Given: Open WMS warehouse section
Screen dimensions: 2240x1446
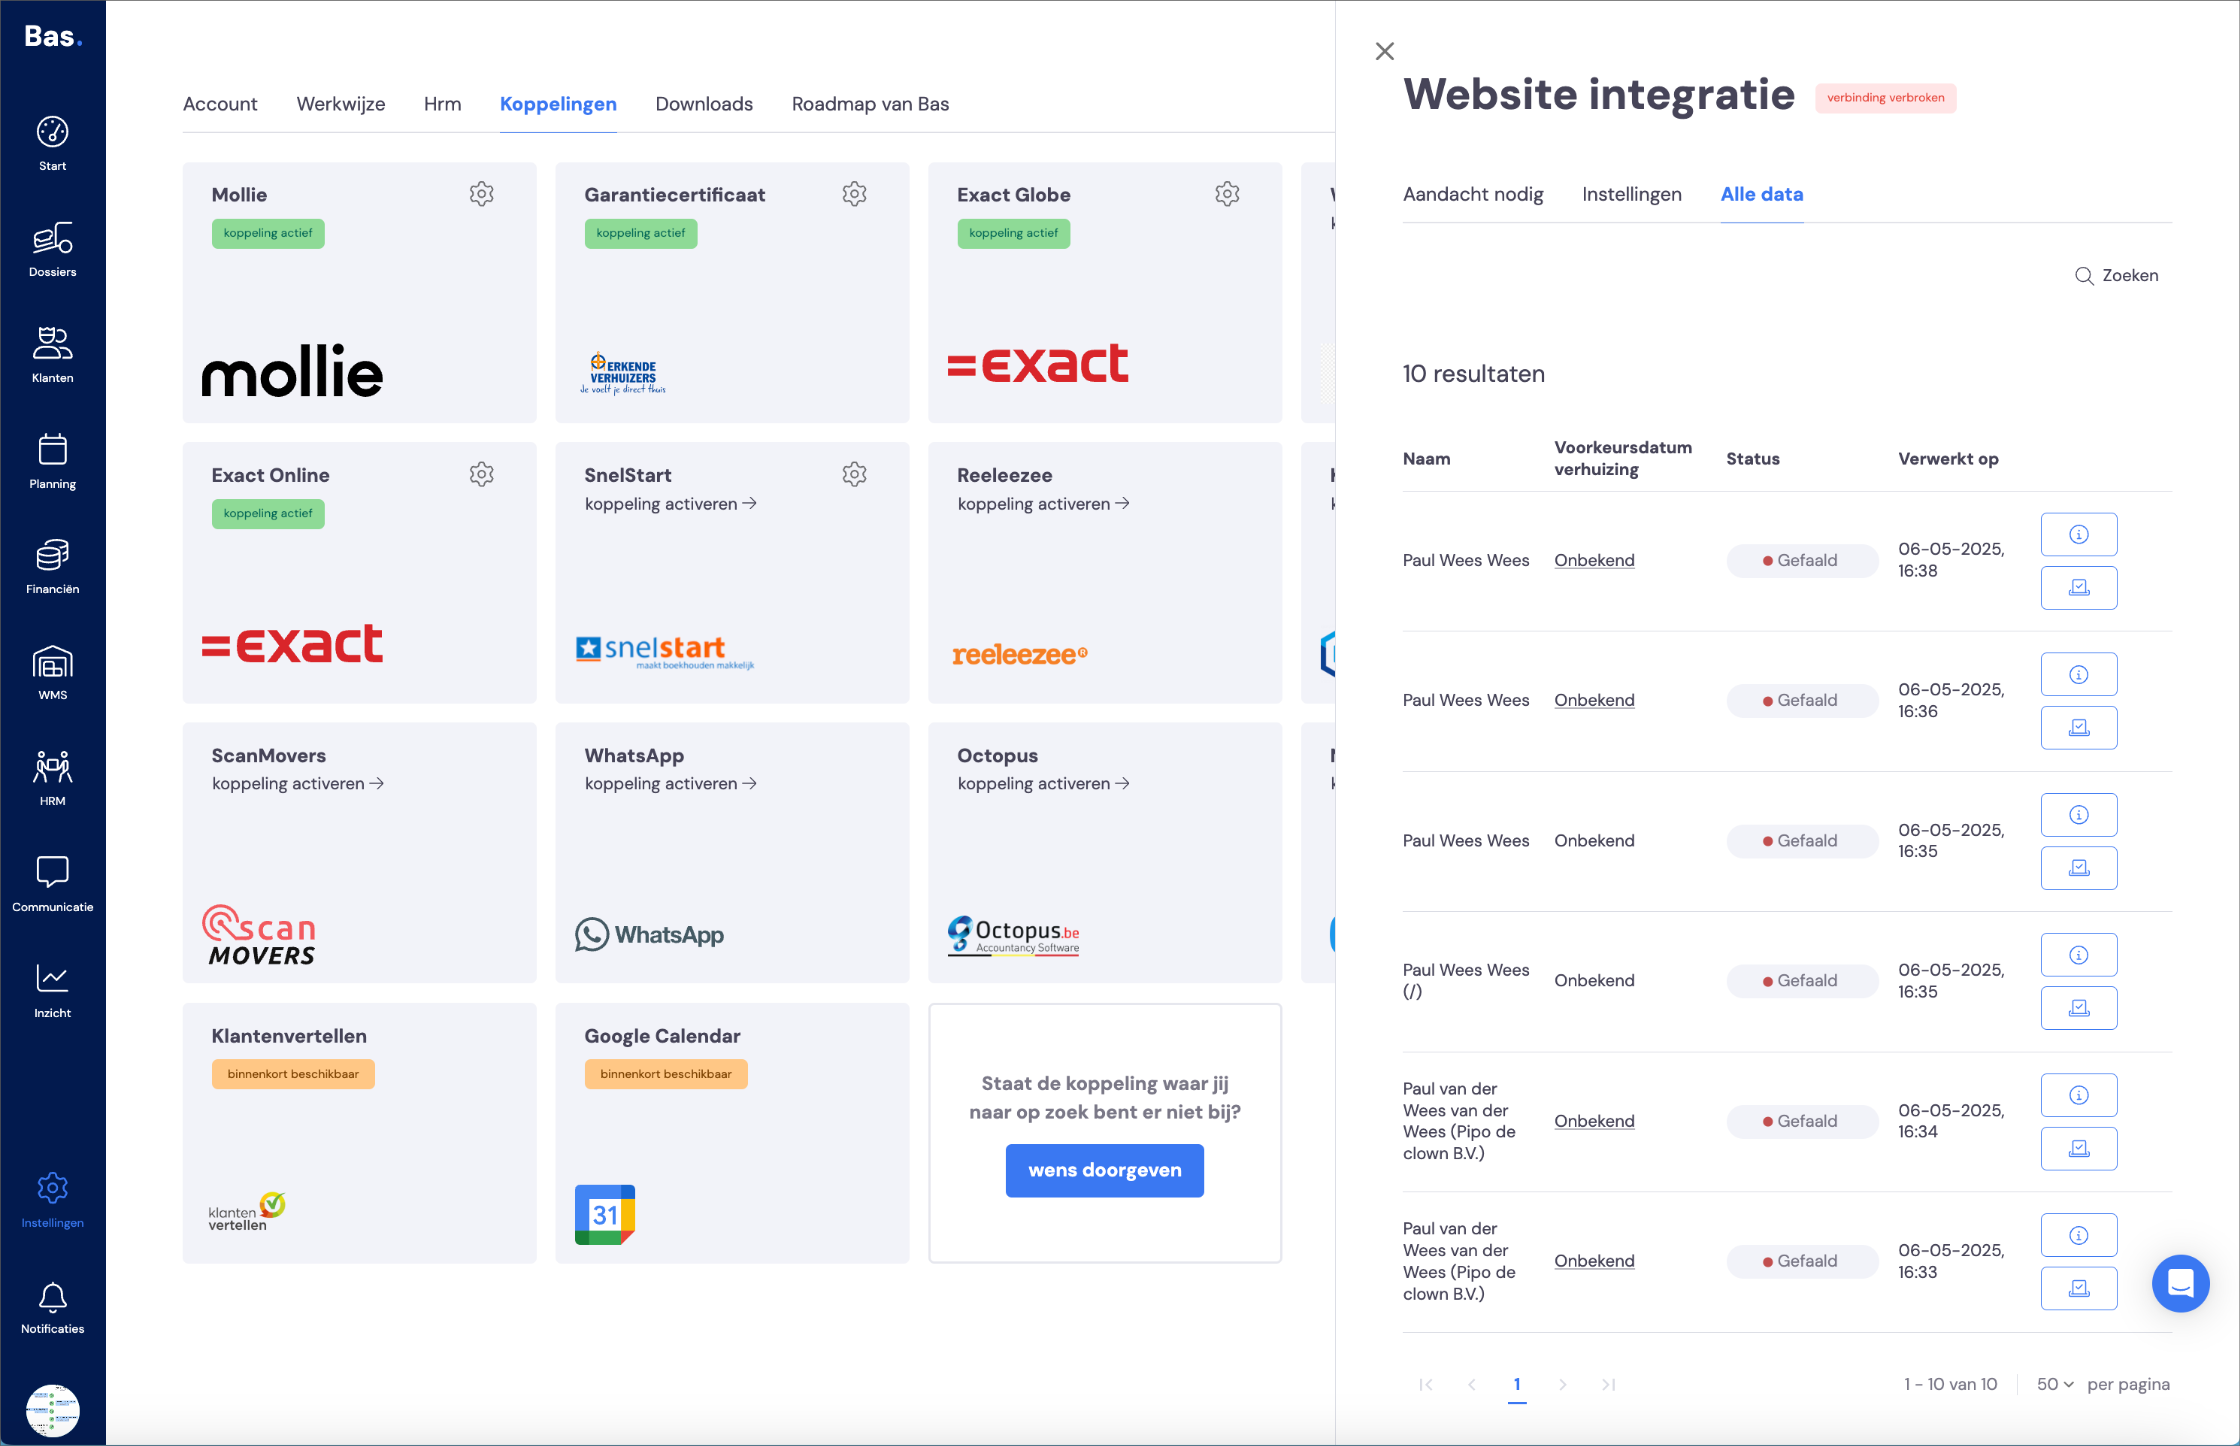Looking at the screenshot, I should tap(52, 673).
